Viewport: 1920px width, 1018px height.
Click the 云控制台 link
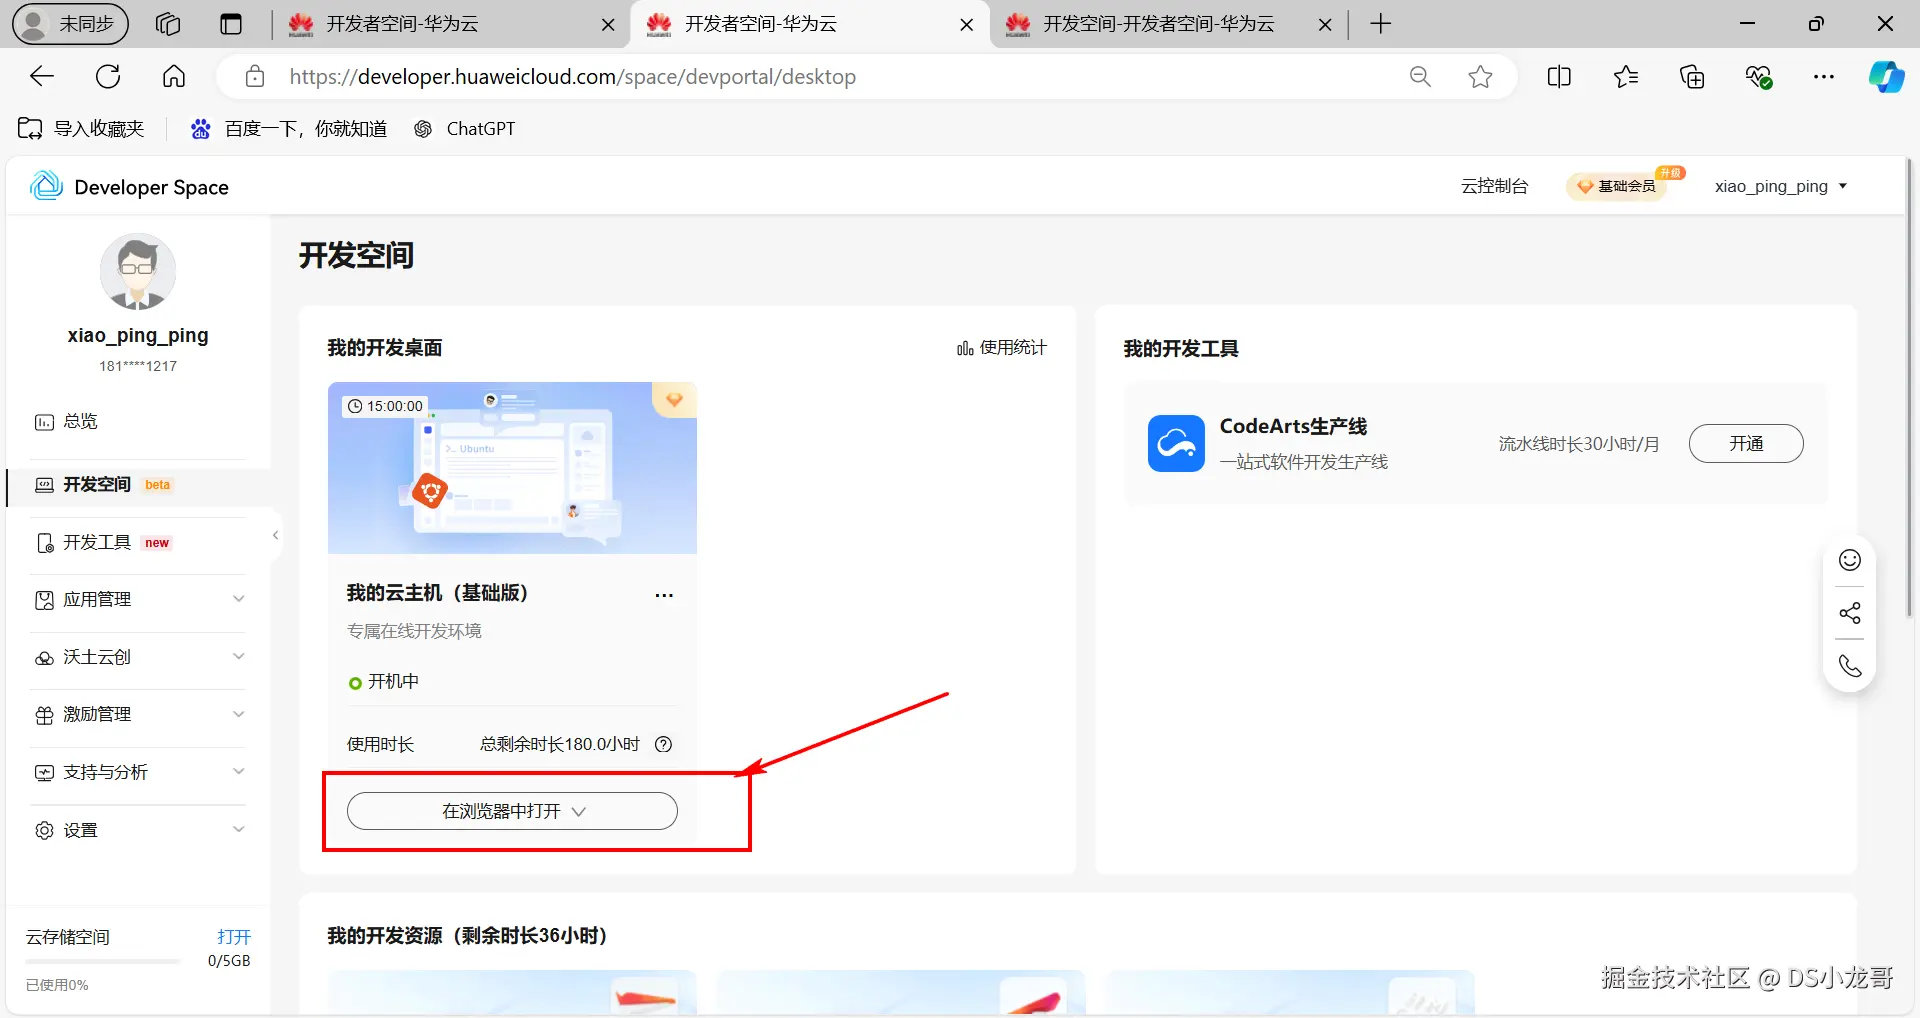click(x=1494, y=186)
